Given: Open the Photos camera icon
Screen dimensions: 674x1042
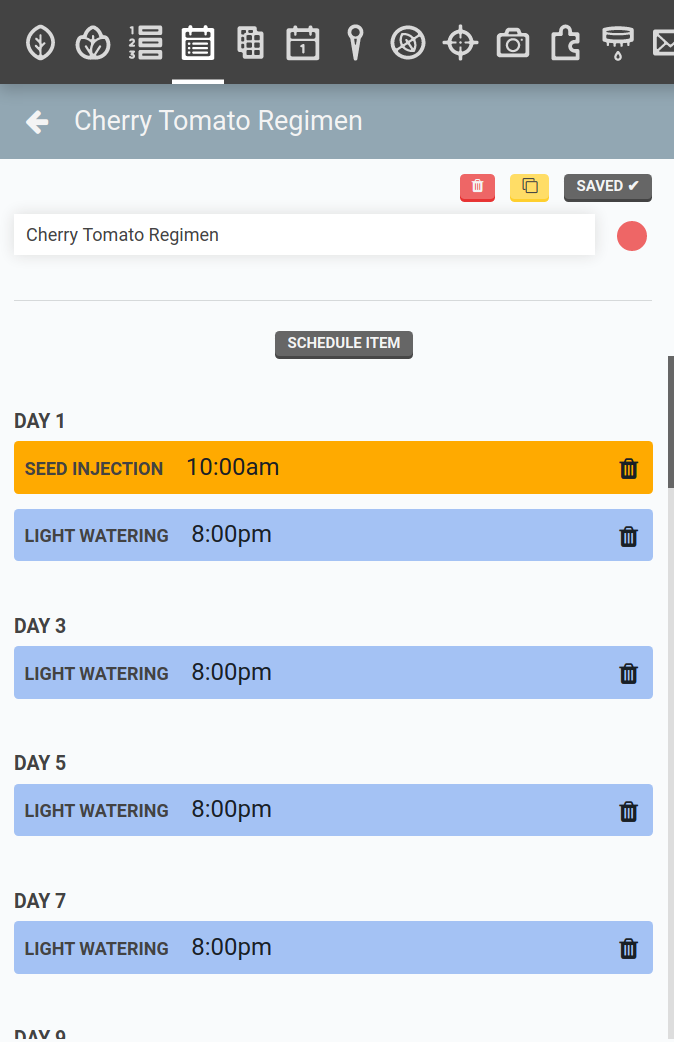Looking at the screenshot, I should (513, 43).
